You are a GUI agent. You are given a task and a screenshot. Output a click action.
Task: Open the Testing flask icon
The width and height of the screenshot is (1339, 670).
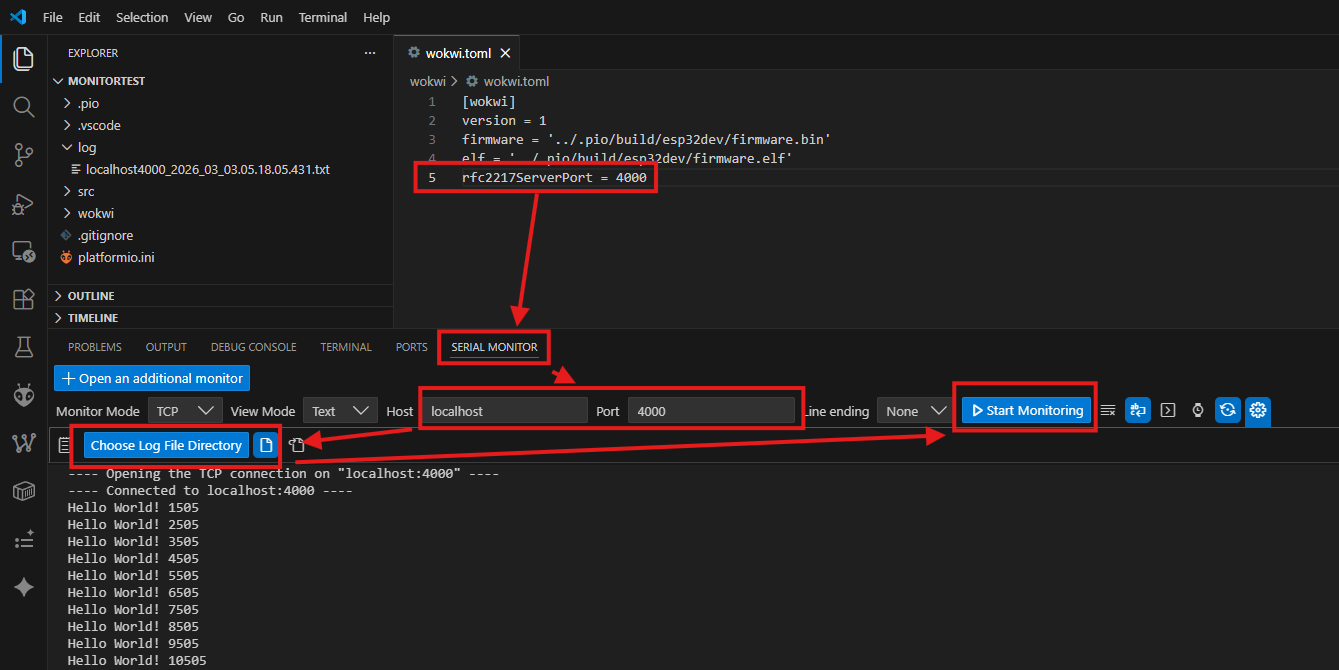click(23, 347)
